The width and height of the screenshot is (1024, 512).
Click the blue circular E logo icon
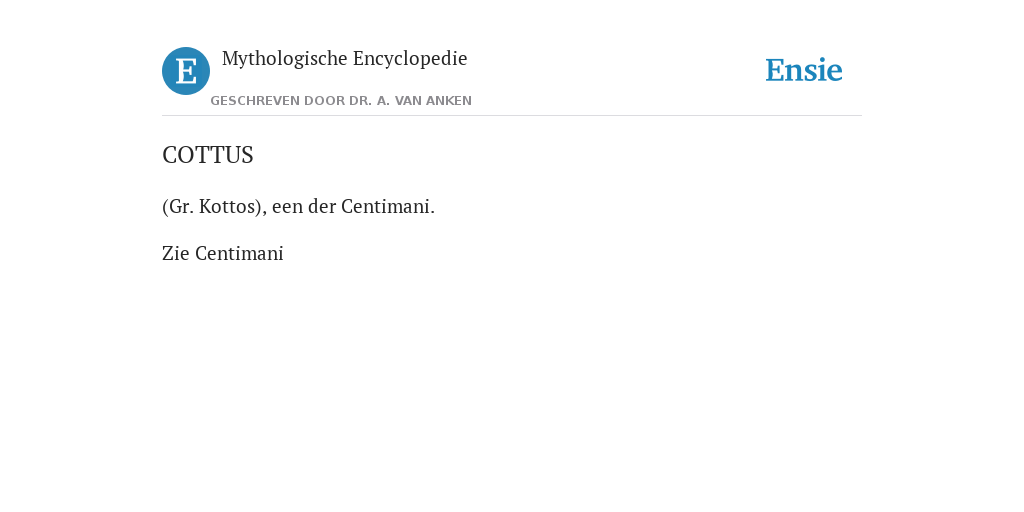pos(186,71)
